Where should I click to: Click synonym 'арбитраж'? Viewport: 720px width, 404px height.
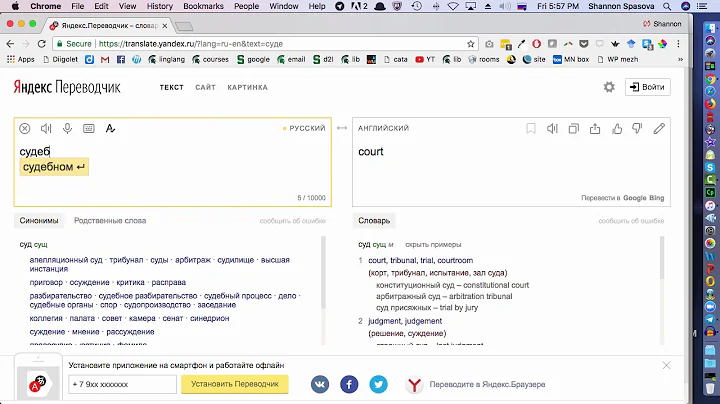[x=193, y=260]
